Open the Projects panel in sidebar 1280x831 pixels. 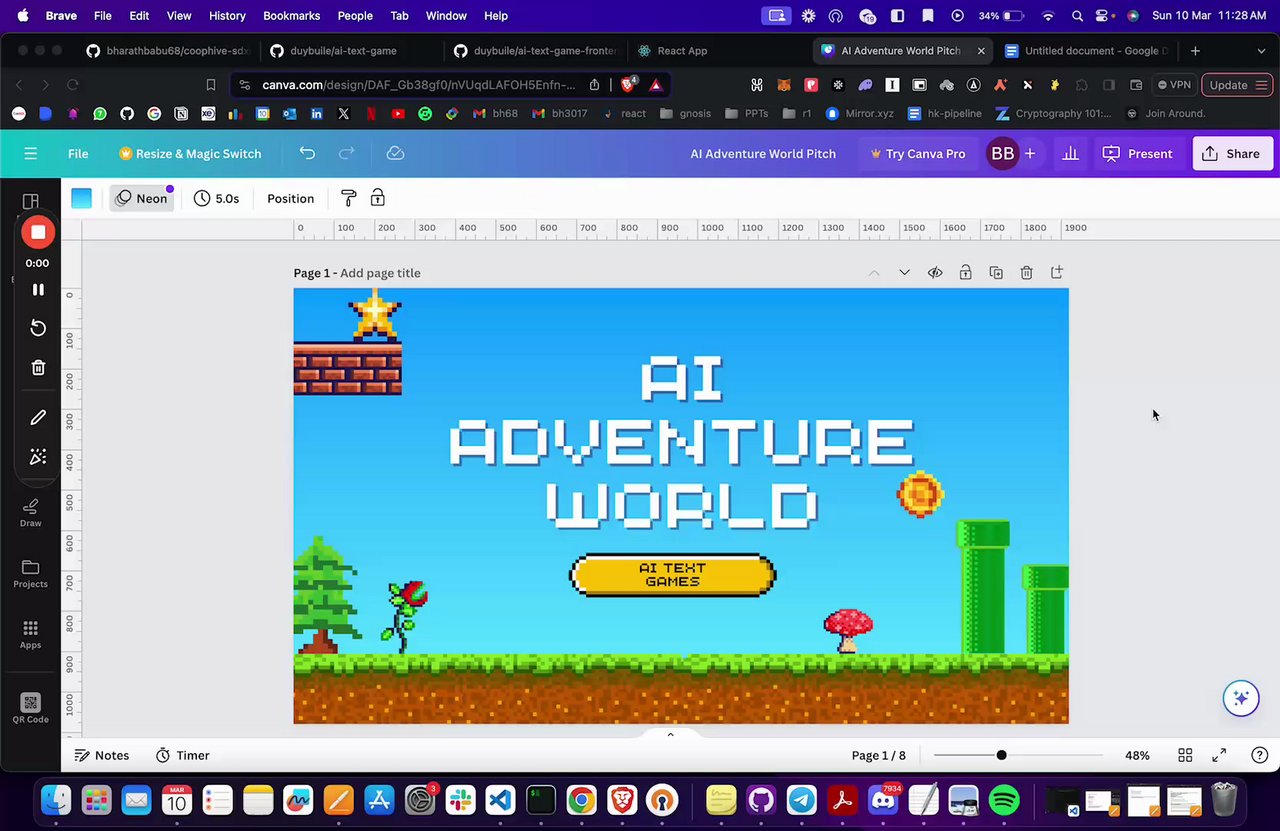30,573
